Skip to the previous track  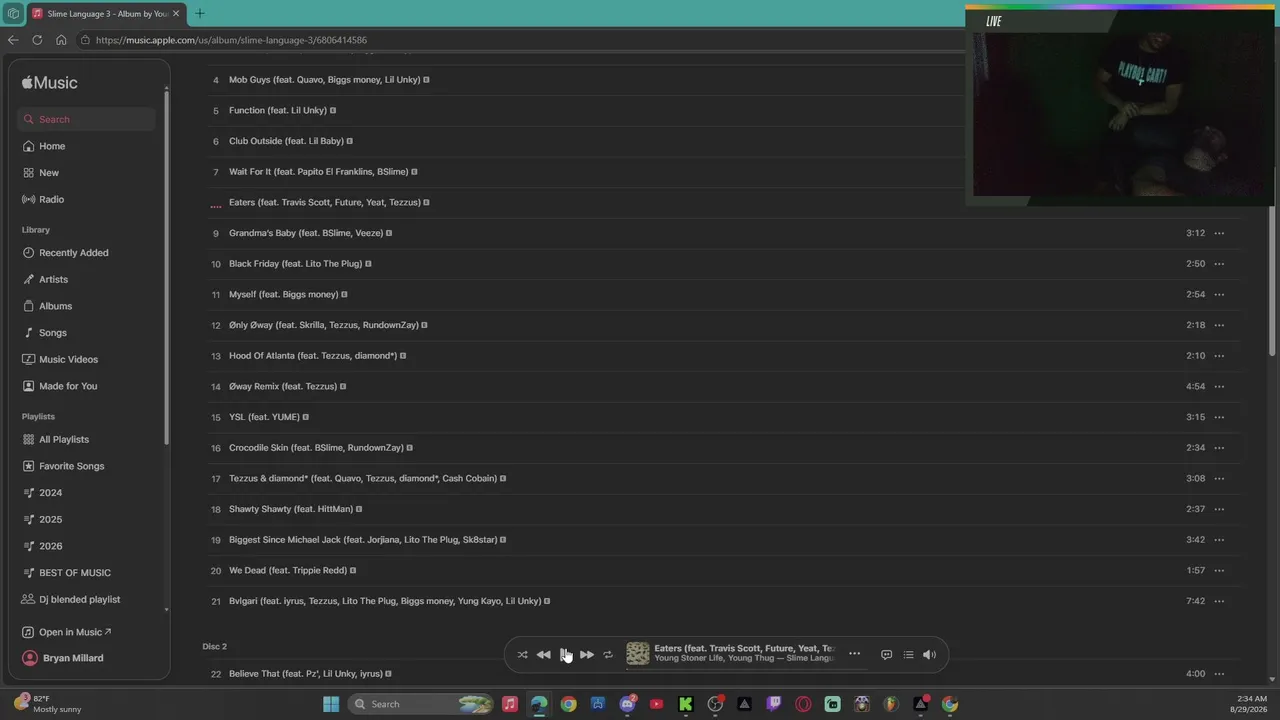pos(543,655)
